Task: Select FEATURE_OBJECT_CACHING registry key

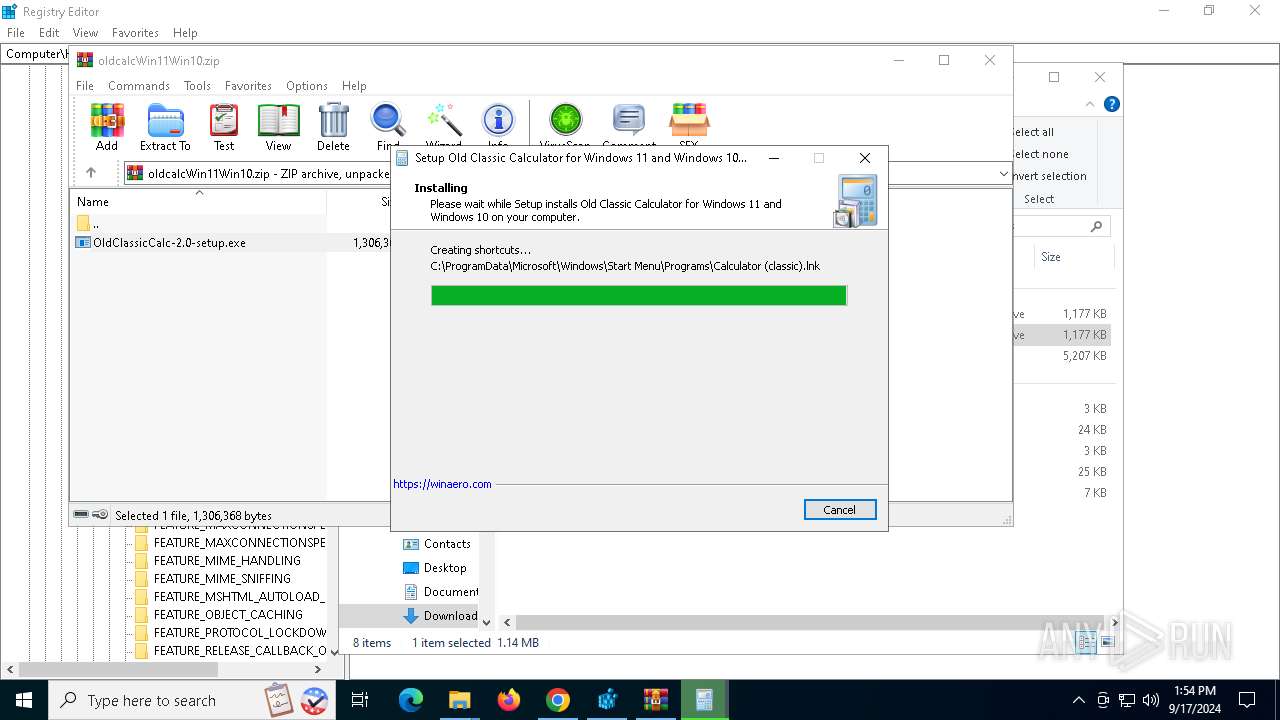Action: pyautogui.click(x=228, y=615)
